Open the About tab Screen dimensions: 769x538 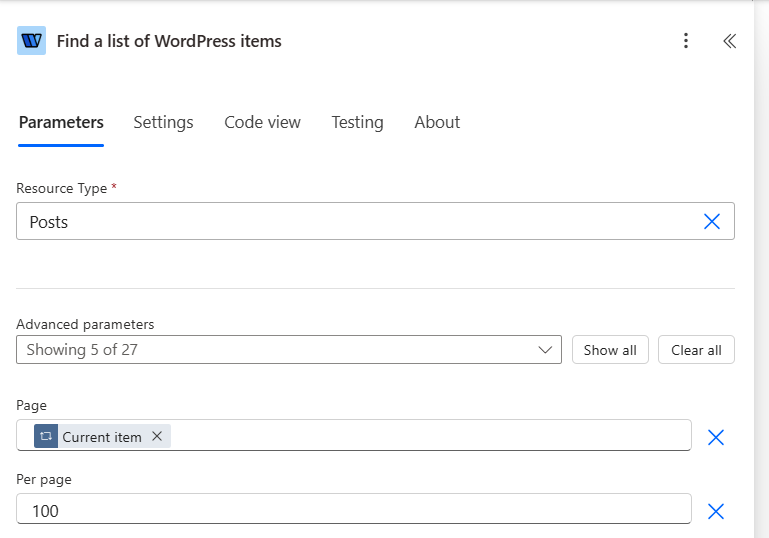[437, 122]
